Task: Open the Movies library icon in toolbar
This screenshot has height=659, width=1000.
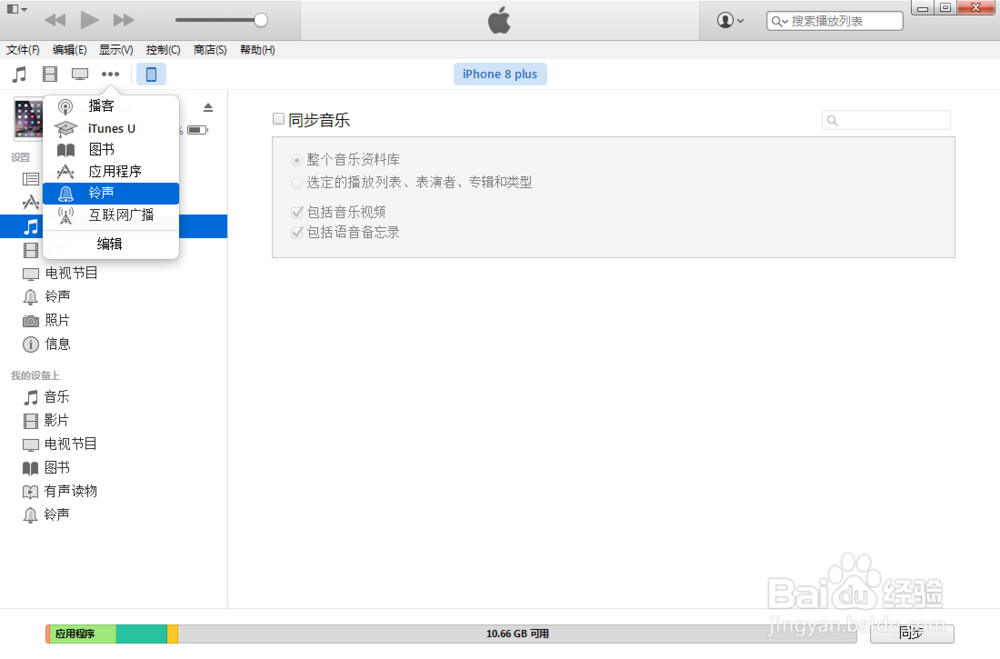Action: tap(50, 75)
